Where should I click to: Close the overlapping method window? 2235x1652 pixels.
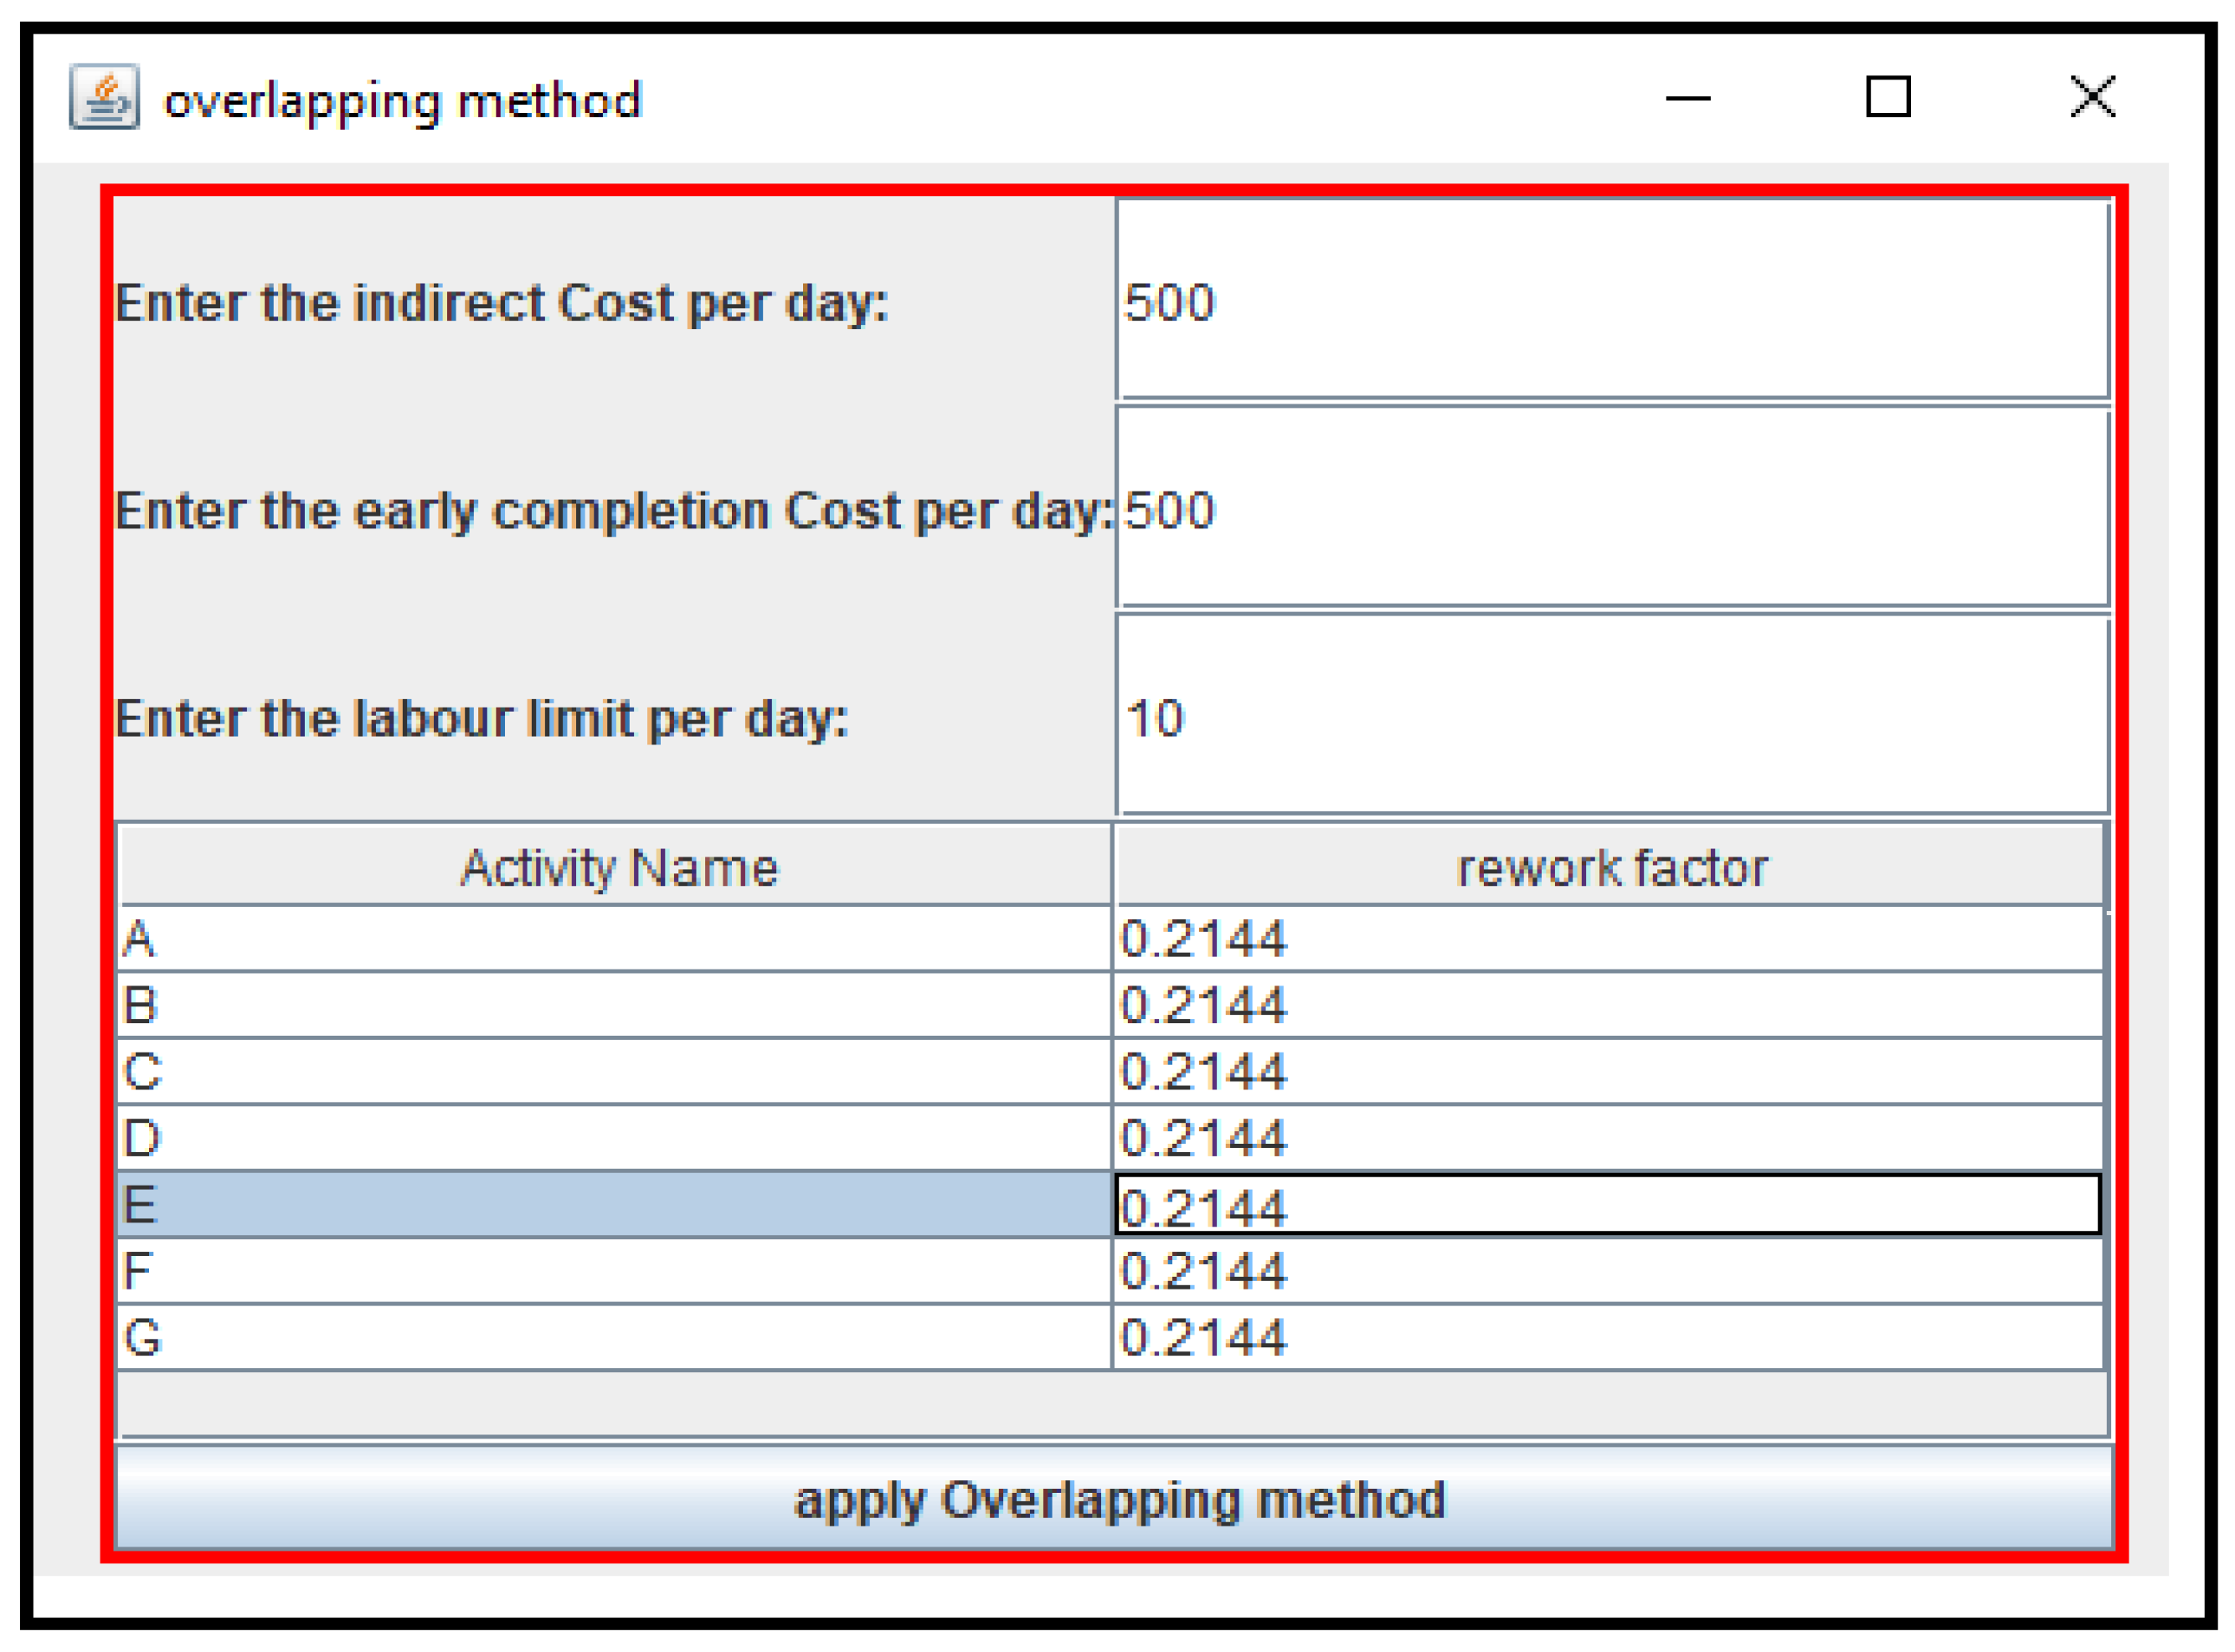(x=2092, y=97)
